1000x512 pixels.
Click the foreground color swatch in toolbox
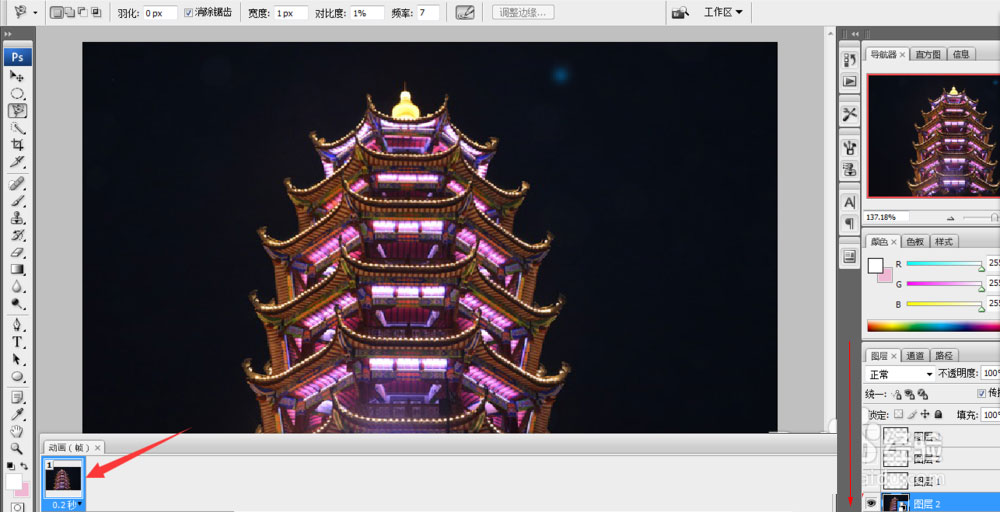[13, 481]
